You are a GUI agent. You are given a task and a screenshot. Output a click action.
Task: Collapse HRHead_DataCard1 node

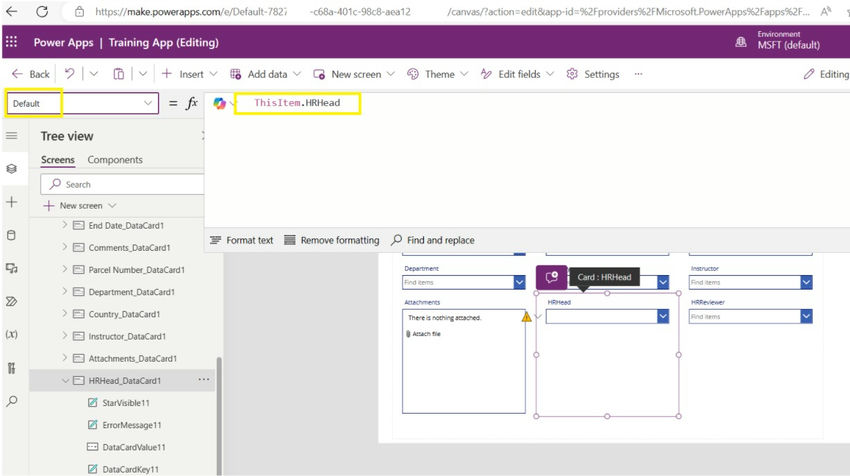click(65, 381)
